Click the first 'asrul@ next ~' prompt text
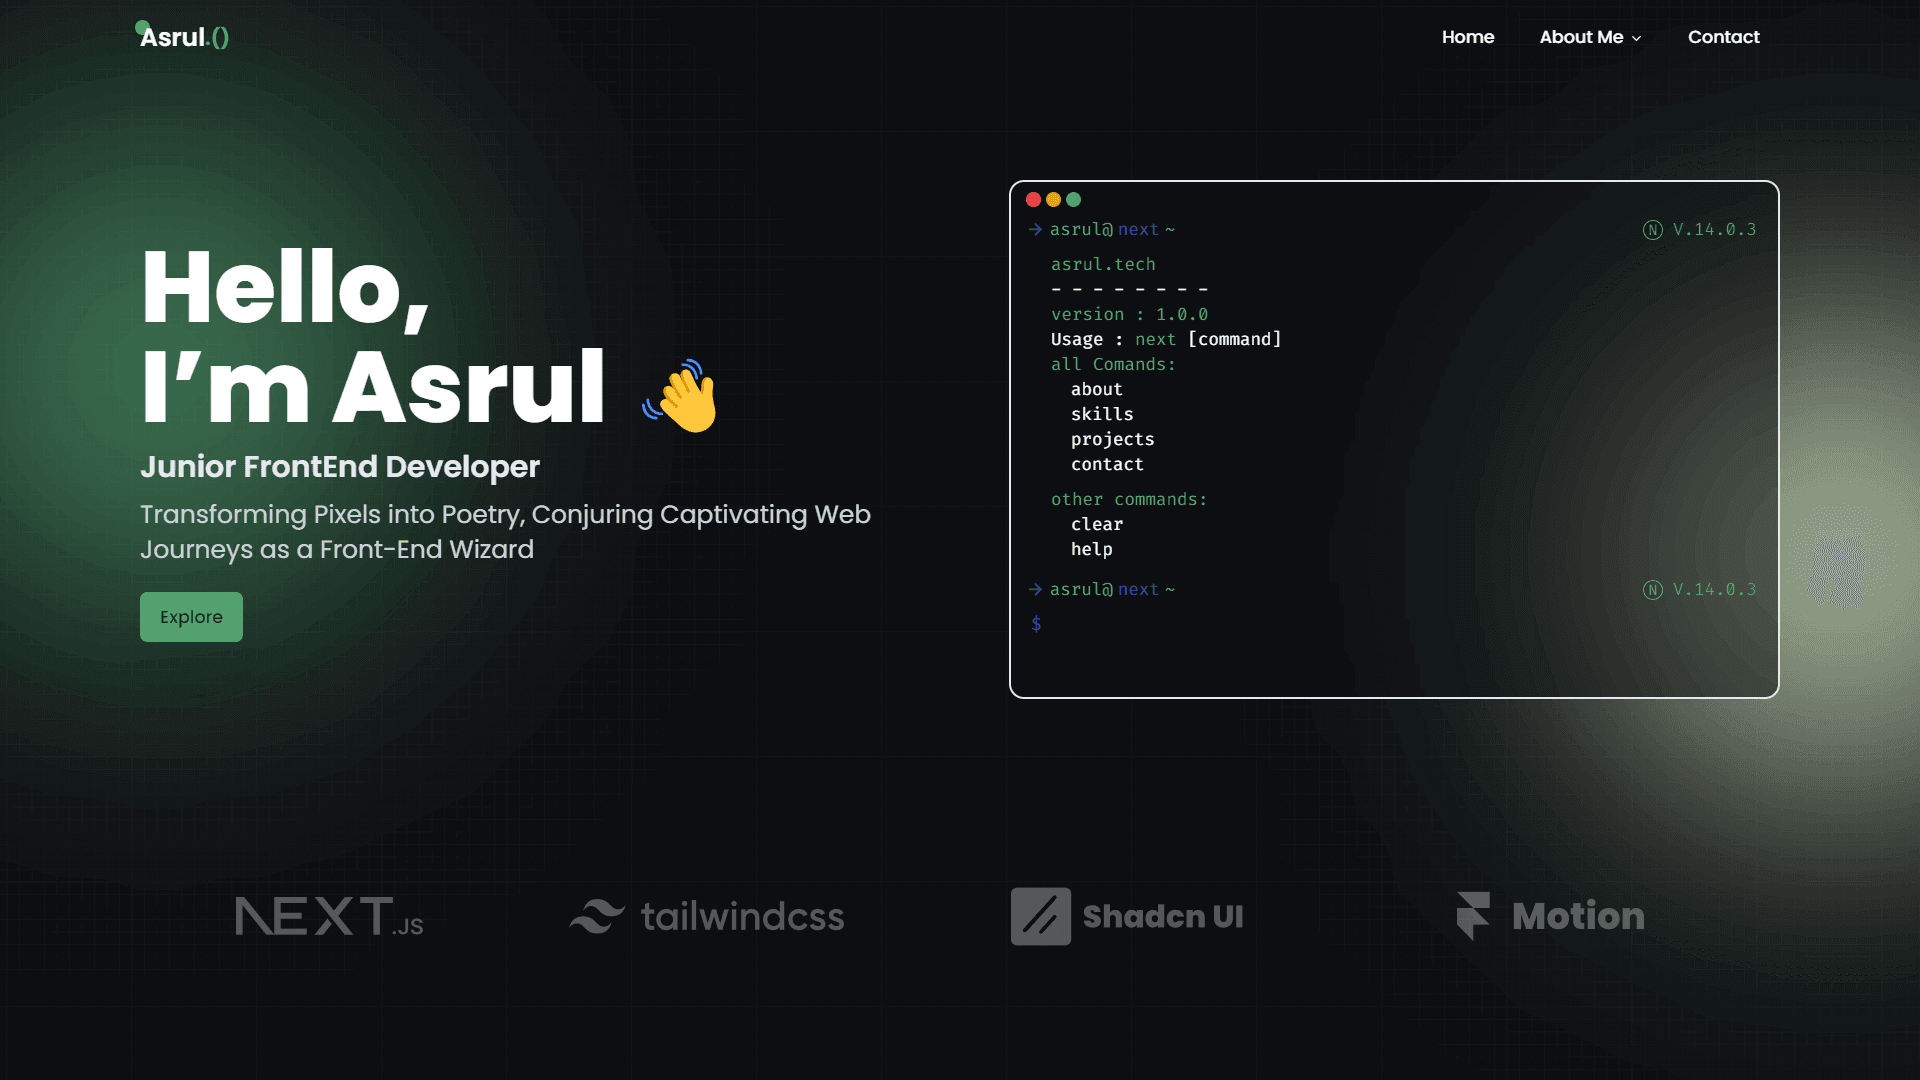The height and width of the screenshot is (1080, 1920). click(1112, 230)
